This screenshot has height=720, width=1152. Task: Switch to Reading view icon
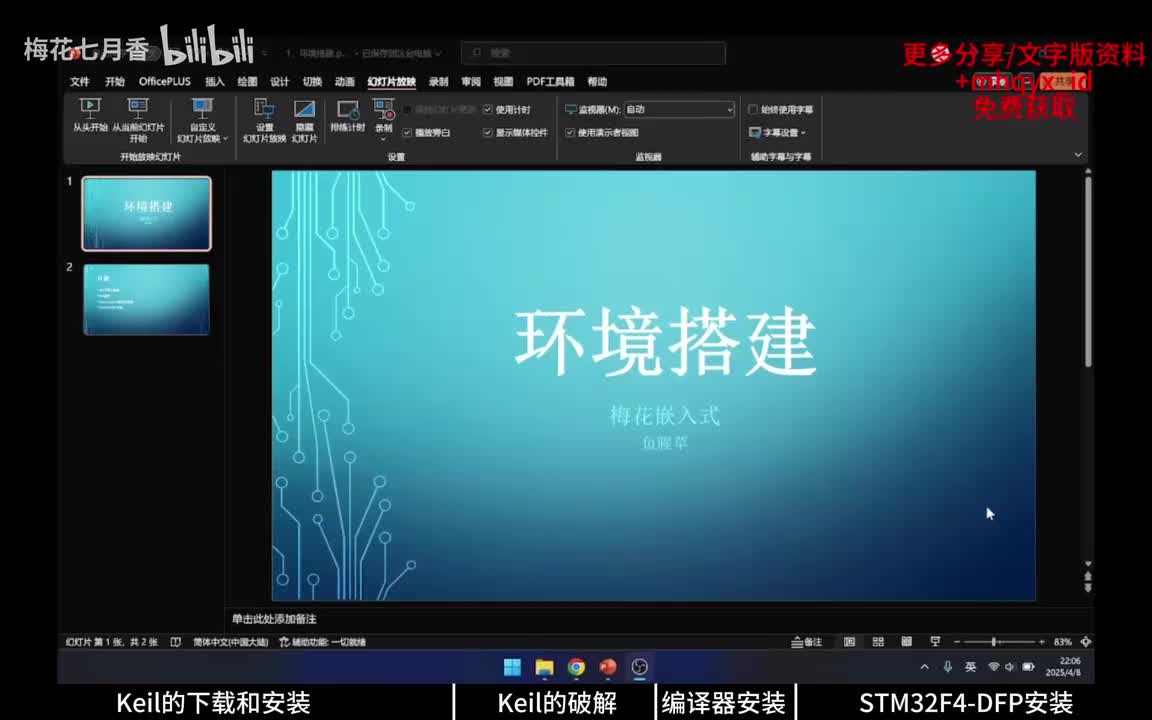[x=907, y=641]
